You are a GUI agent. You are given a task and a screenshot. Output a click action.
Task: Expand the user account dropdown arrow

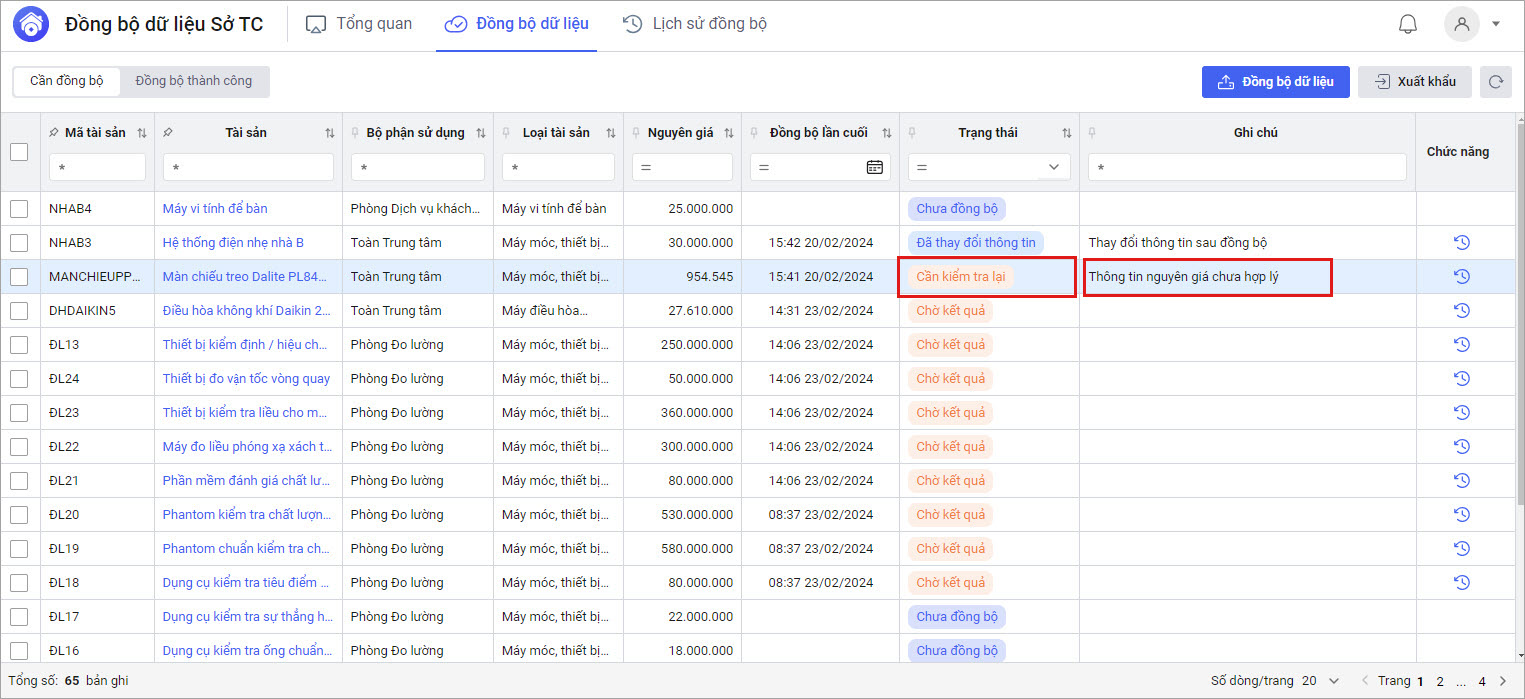(1496, 24)
